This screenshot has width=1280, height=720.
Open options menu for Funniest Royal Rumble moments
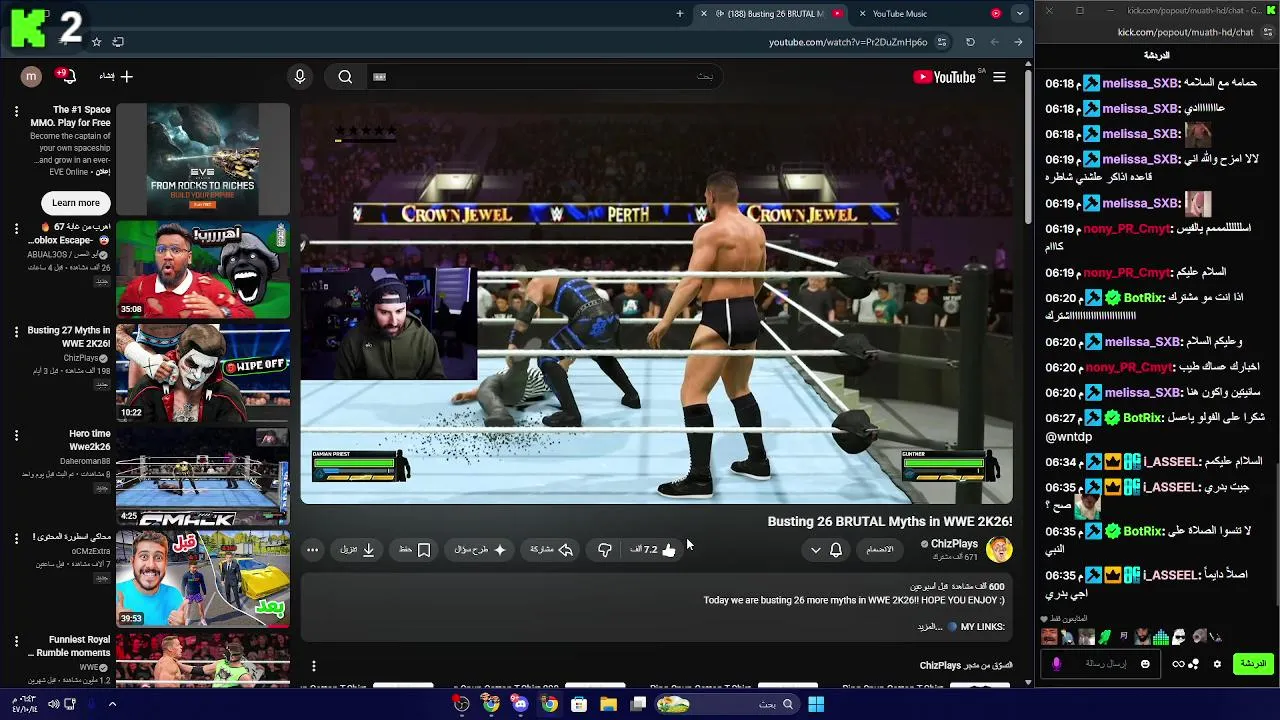(16, 641)
